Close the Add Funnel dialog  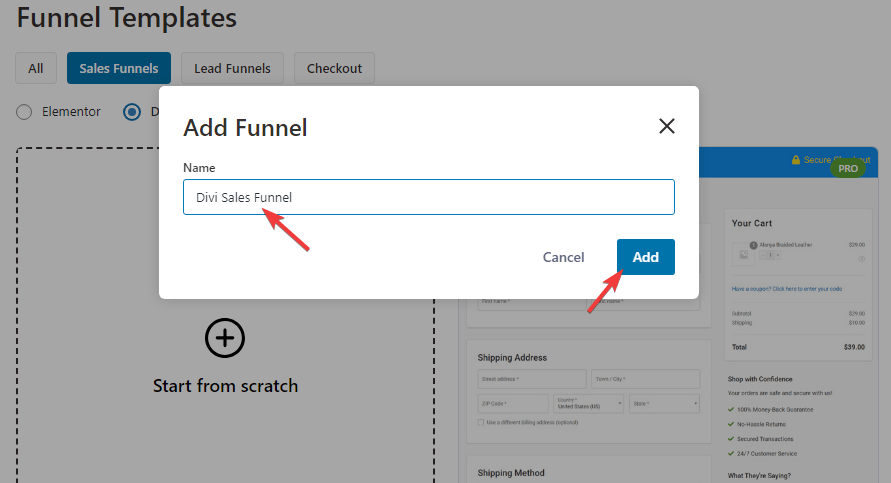coord(667,126)
